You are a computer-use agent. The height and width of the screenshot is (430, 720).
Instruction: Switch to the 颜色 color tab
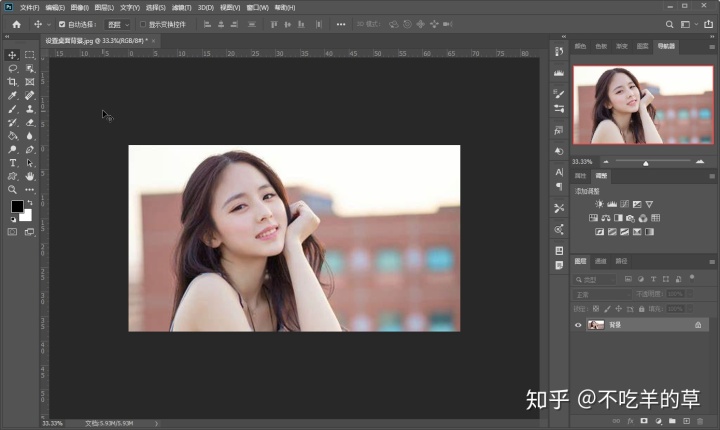pyautogui.click(x=580, y=46)
